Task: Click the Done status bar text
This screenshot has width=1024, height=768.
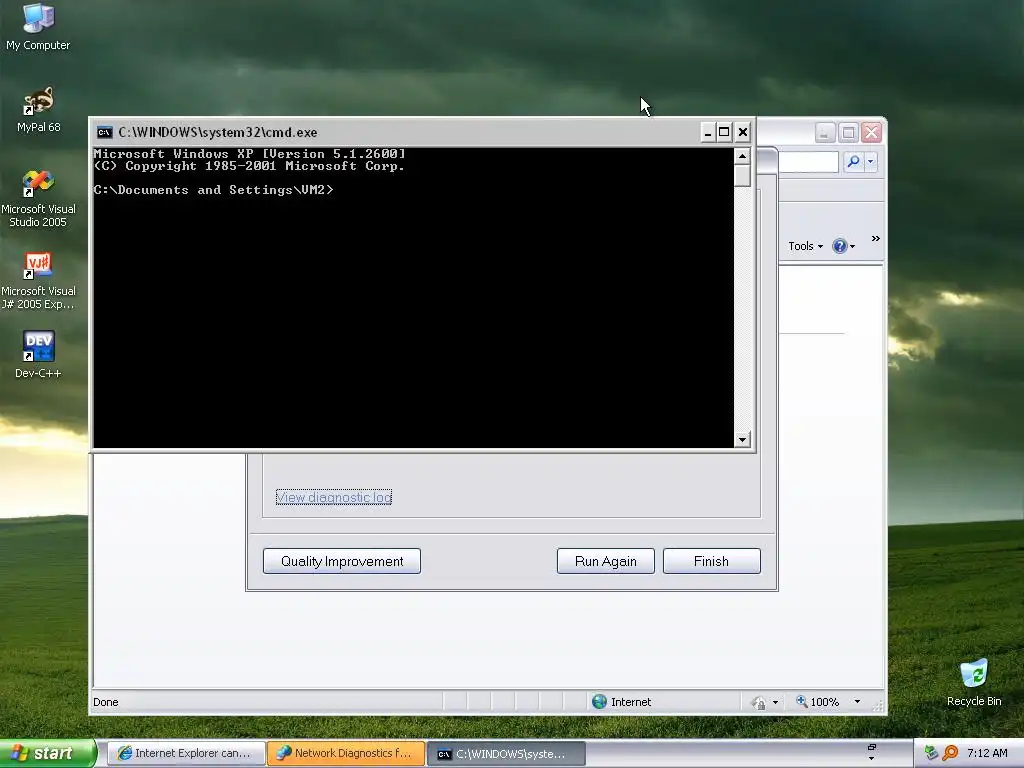Action: (106, 702)
